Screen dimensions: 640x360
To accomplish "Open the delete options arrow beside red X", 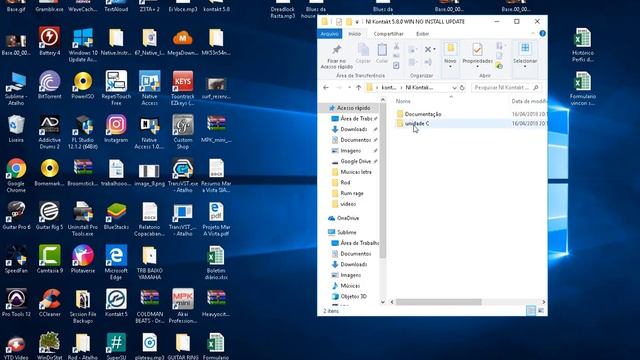I will tap(434, 49).
